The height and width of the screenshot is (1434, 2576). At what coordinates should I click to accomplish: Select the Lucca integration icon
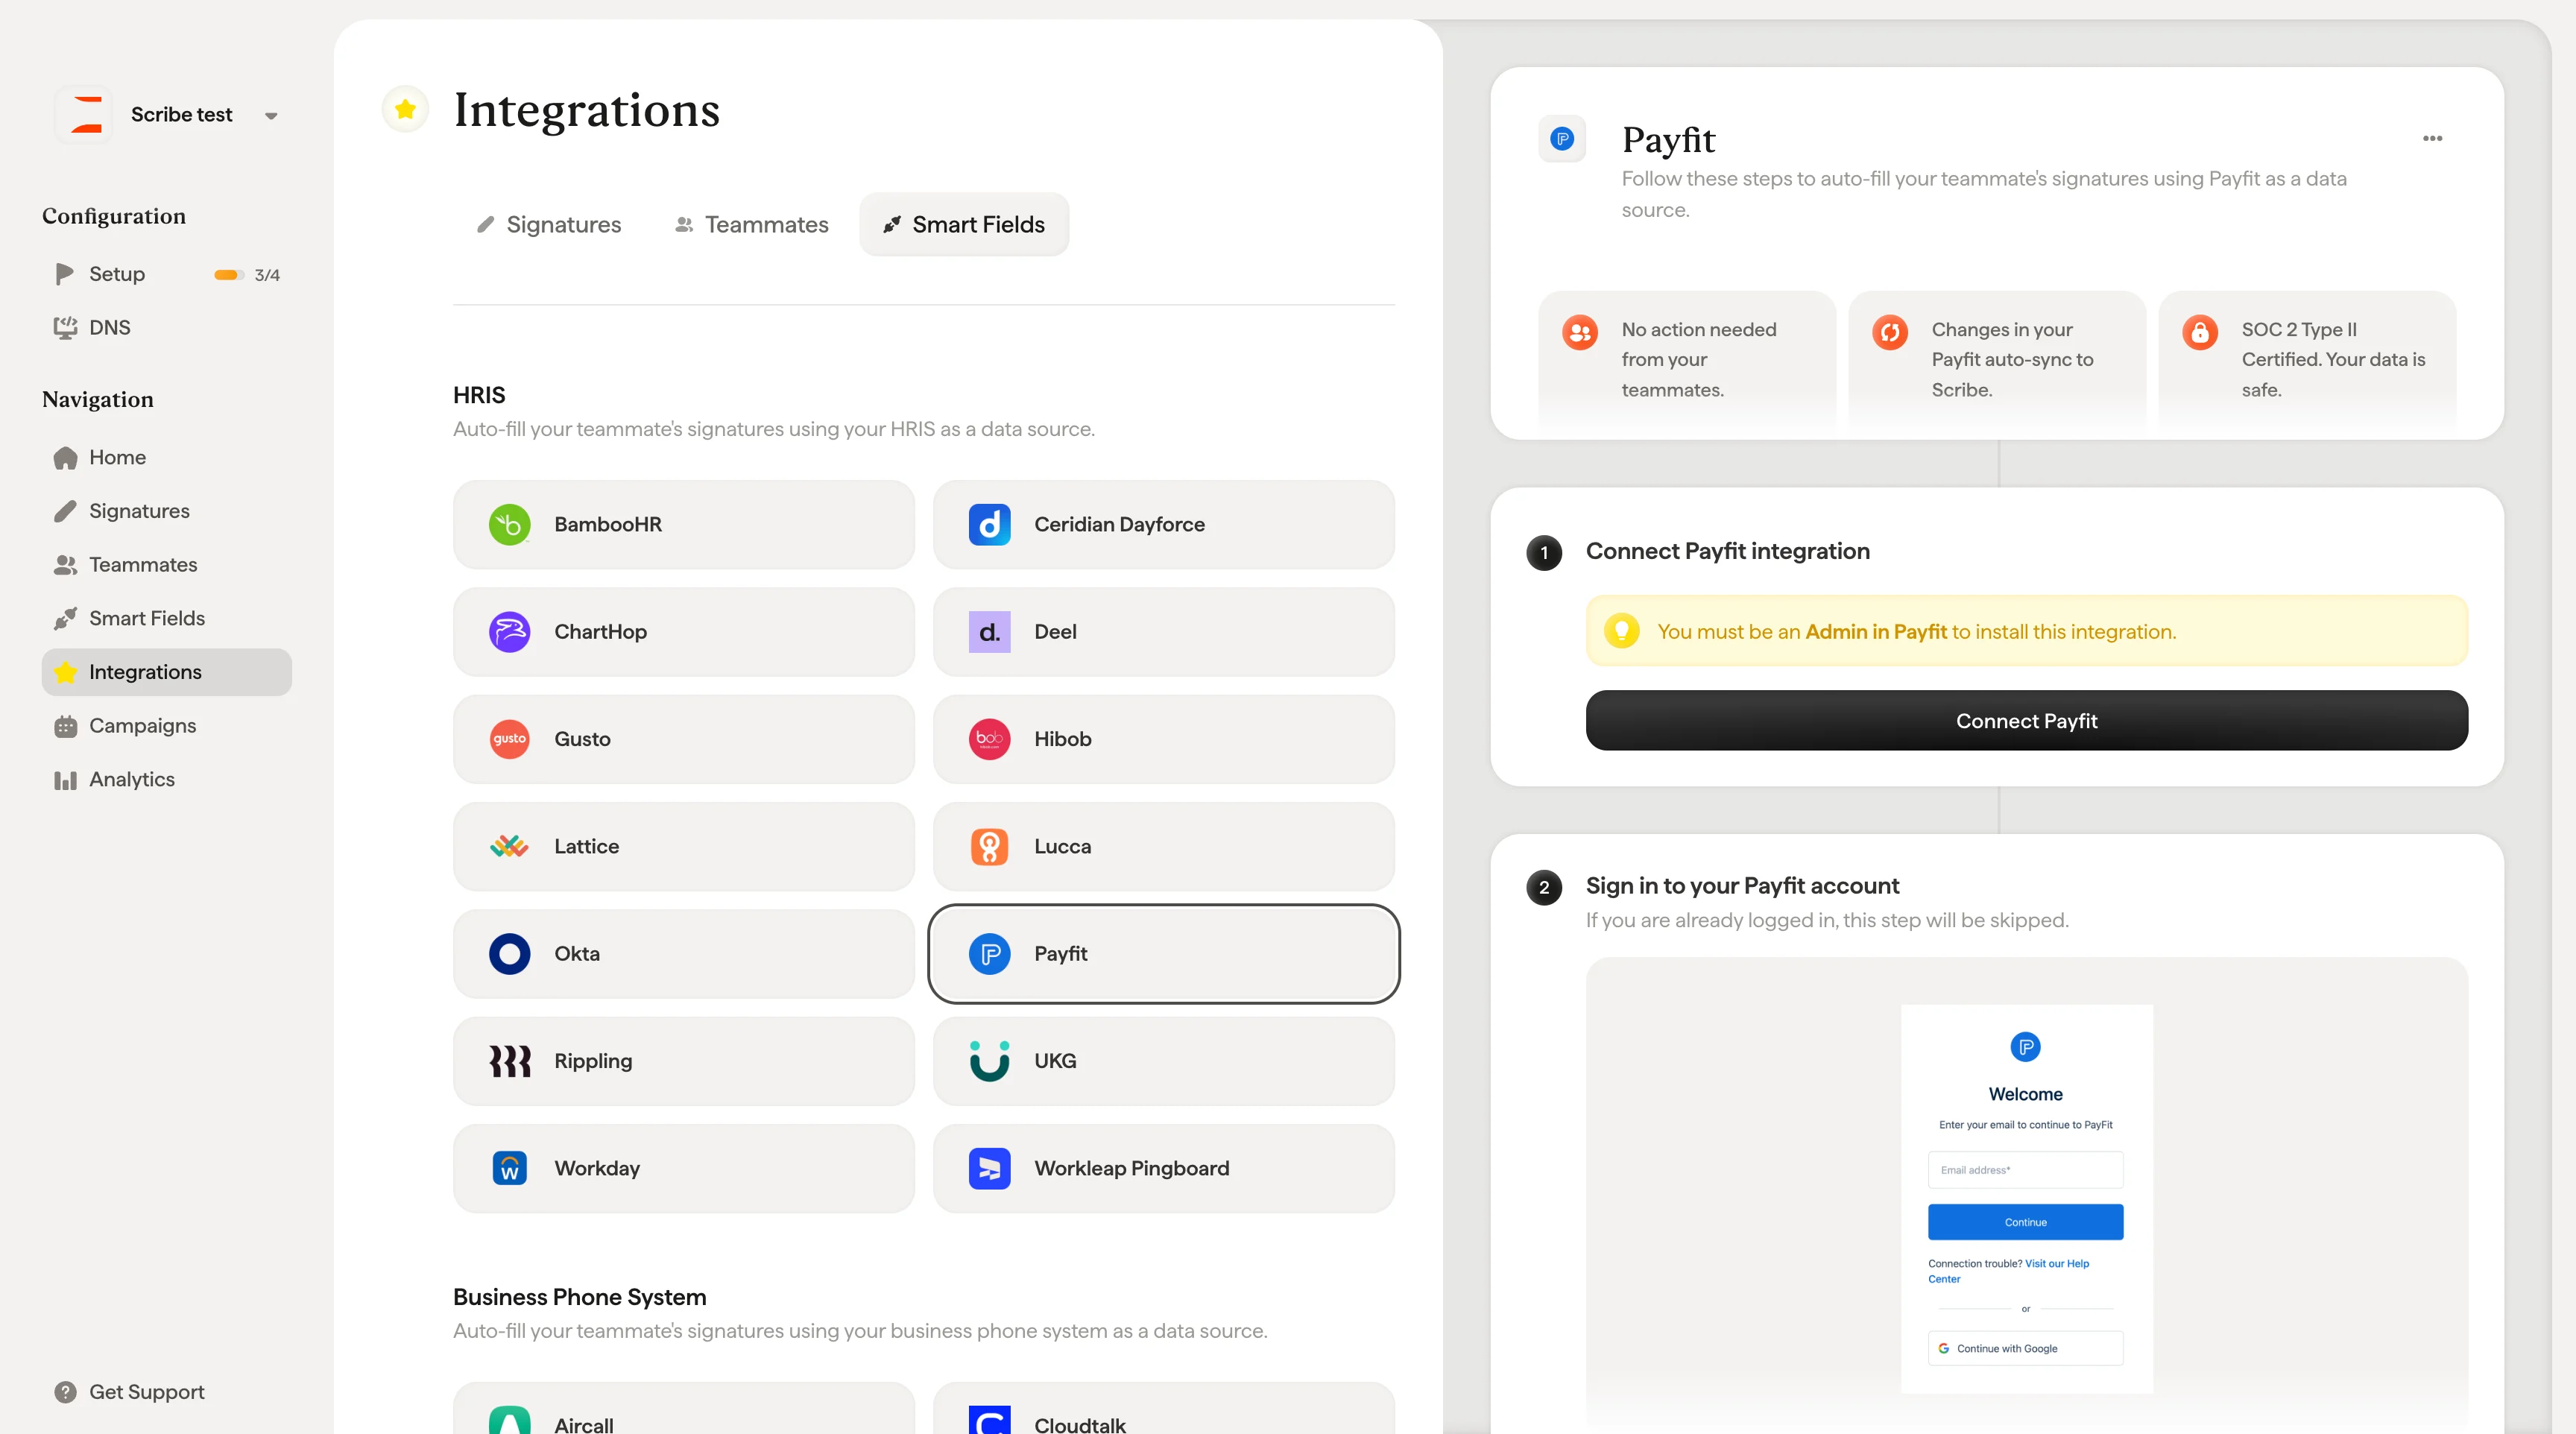[x=989, y=847]
